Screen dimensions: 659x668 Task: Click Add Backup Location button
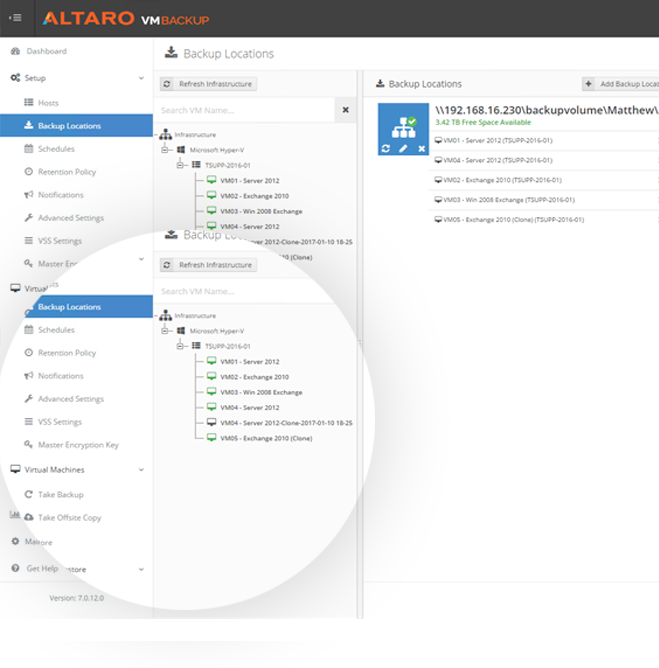(621, 84)
